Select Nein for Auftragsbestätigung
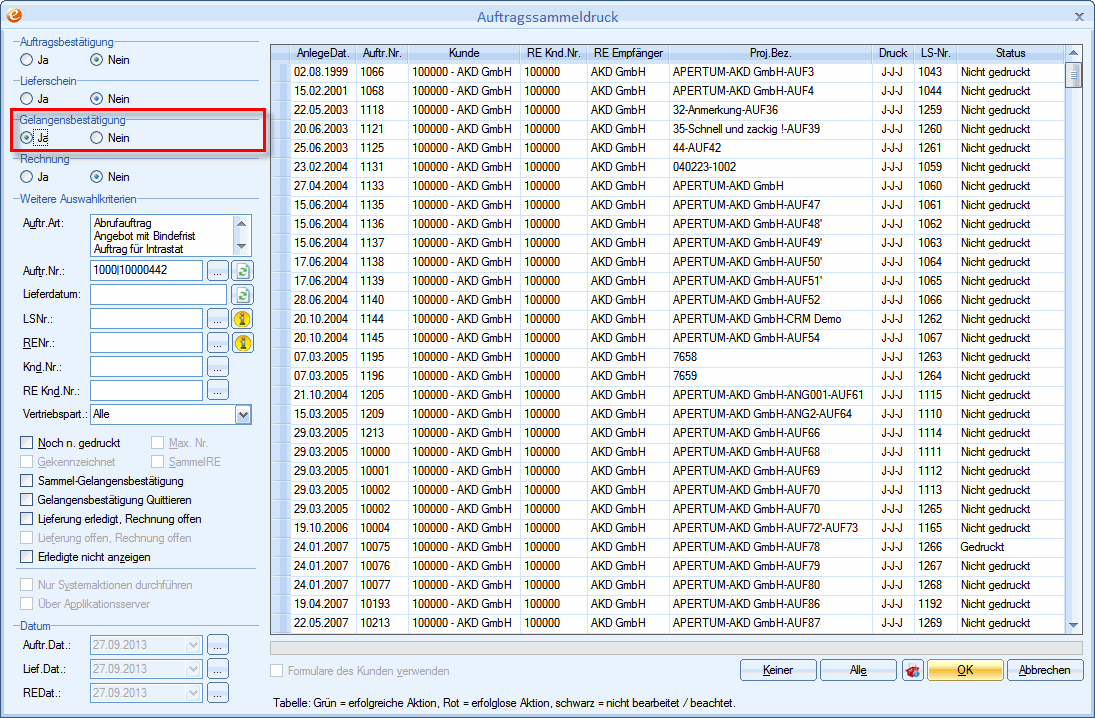 pyautogui.click(x=96, y=60)
